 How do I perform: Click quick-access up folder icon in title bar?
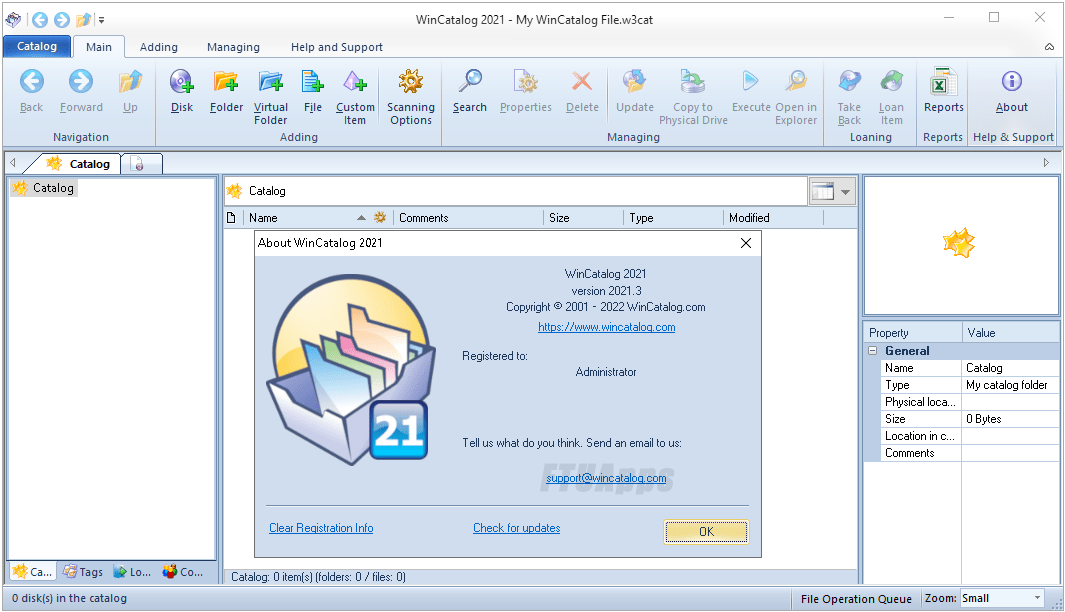point(84,20)
